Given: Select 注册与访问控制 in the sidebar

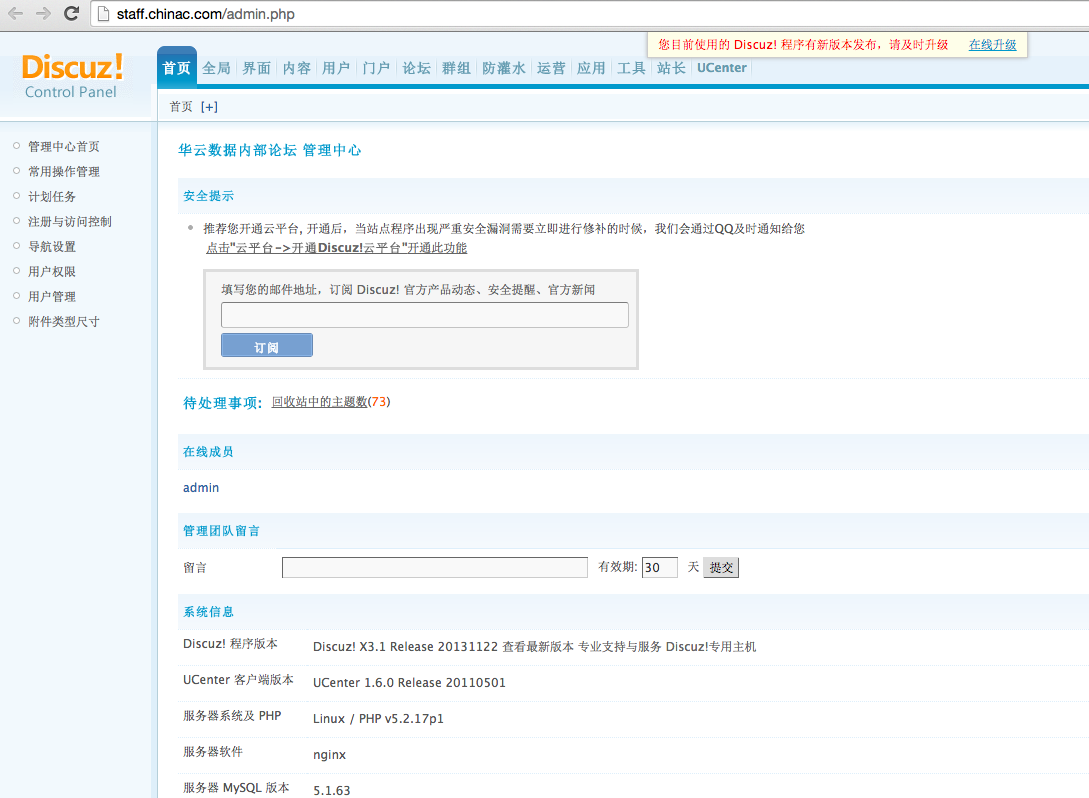Looking at the screenshot, I should (69, 222).
